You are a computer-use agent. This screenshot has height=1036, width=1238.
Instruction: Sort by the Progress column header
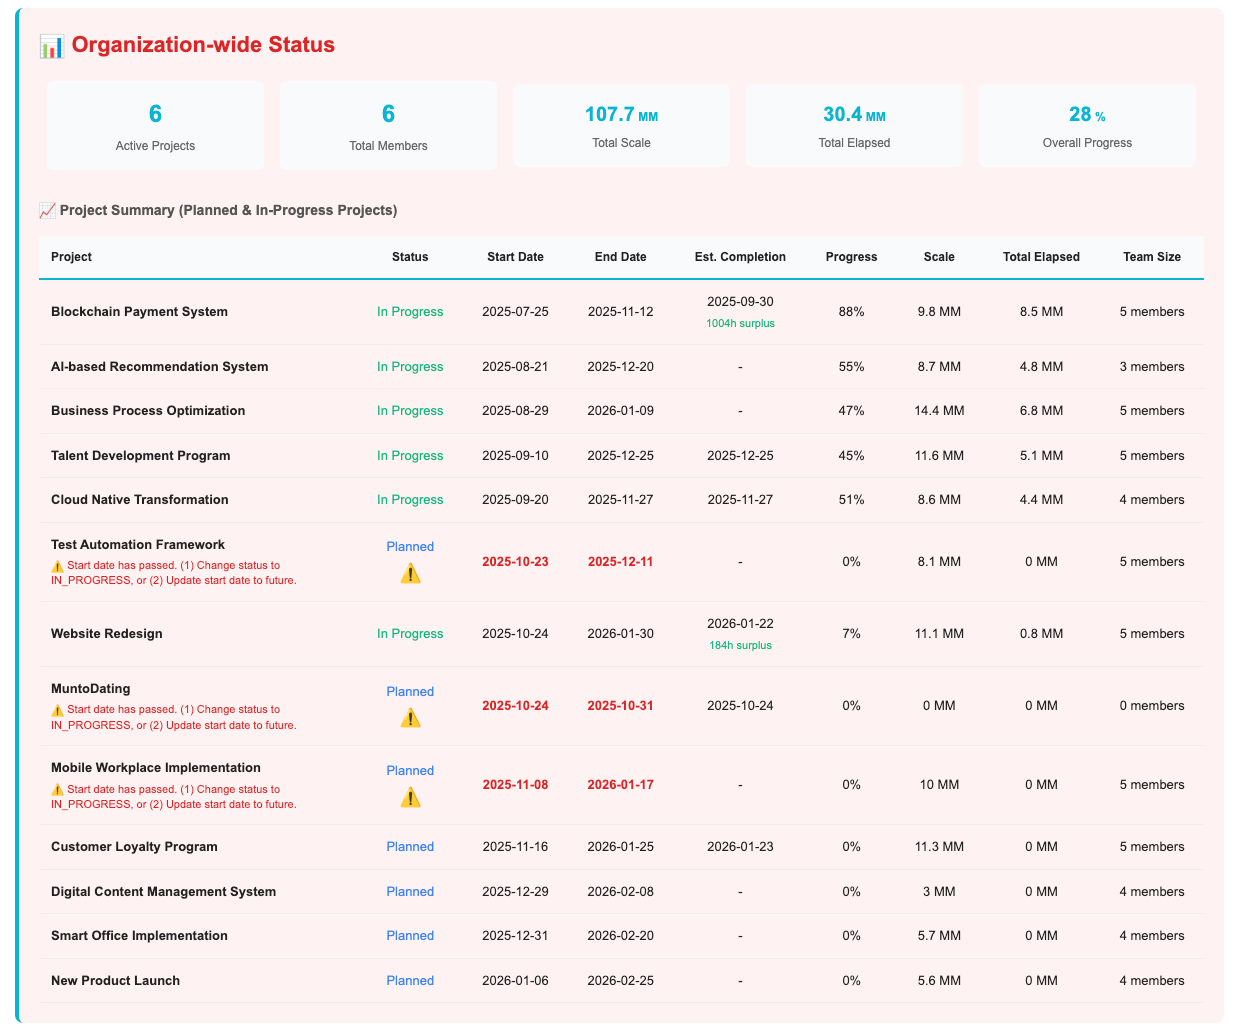[x=851, y=257]
